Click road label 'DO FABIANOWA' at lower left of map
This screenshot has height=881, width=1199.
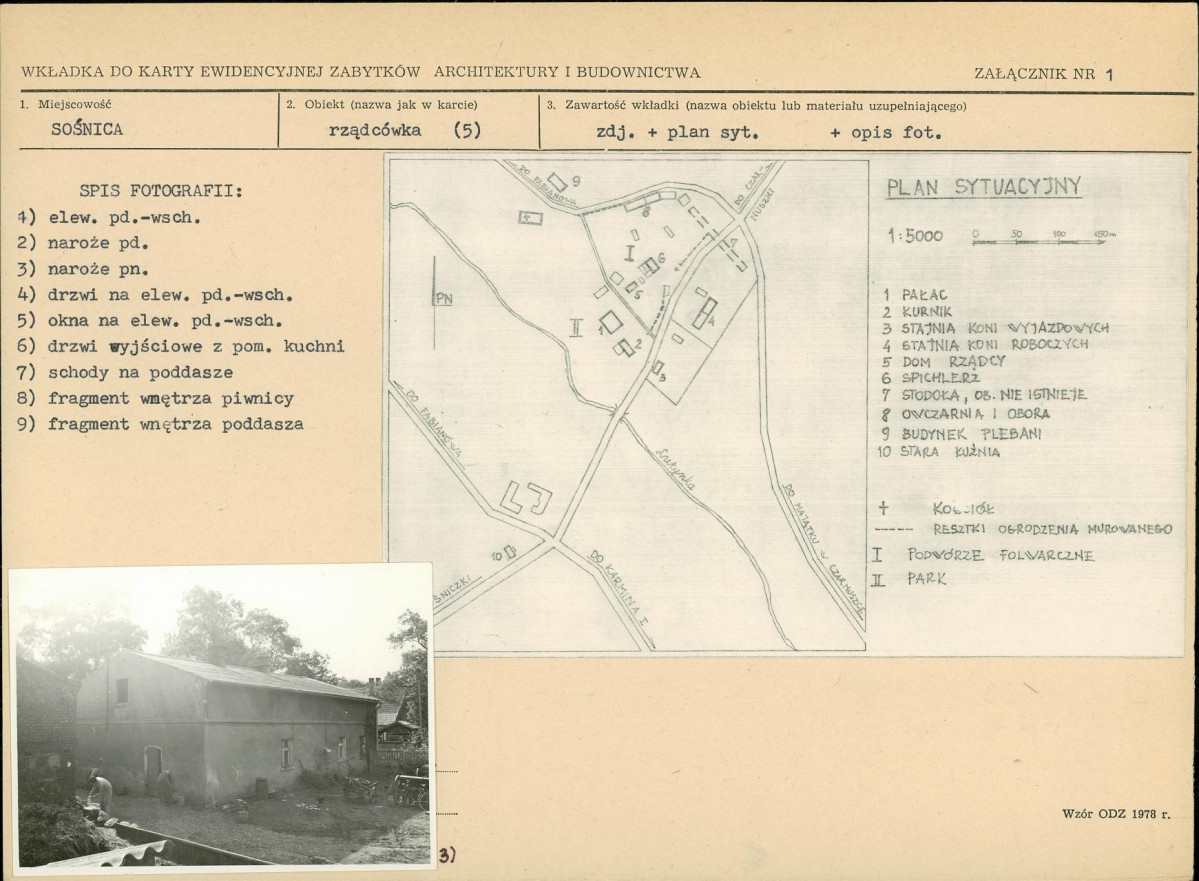(433, 425)
